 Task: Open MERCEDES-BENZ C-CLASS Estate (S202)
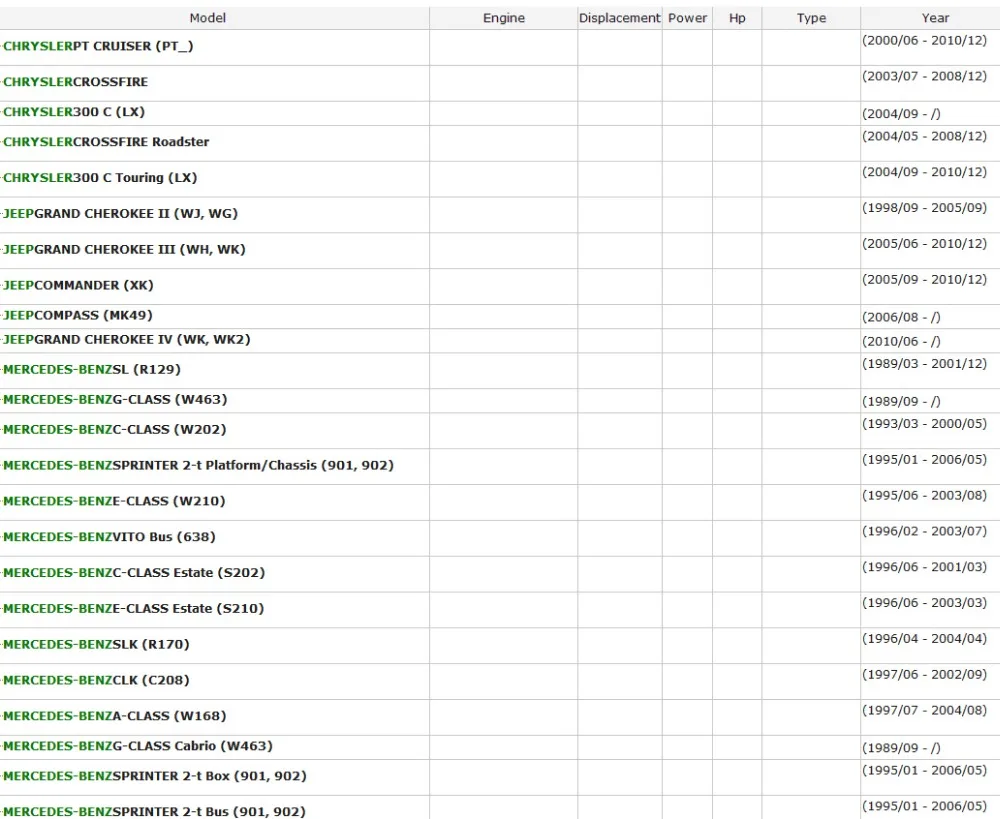[133, 572]
